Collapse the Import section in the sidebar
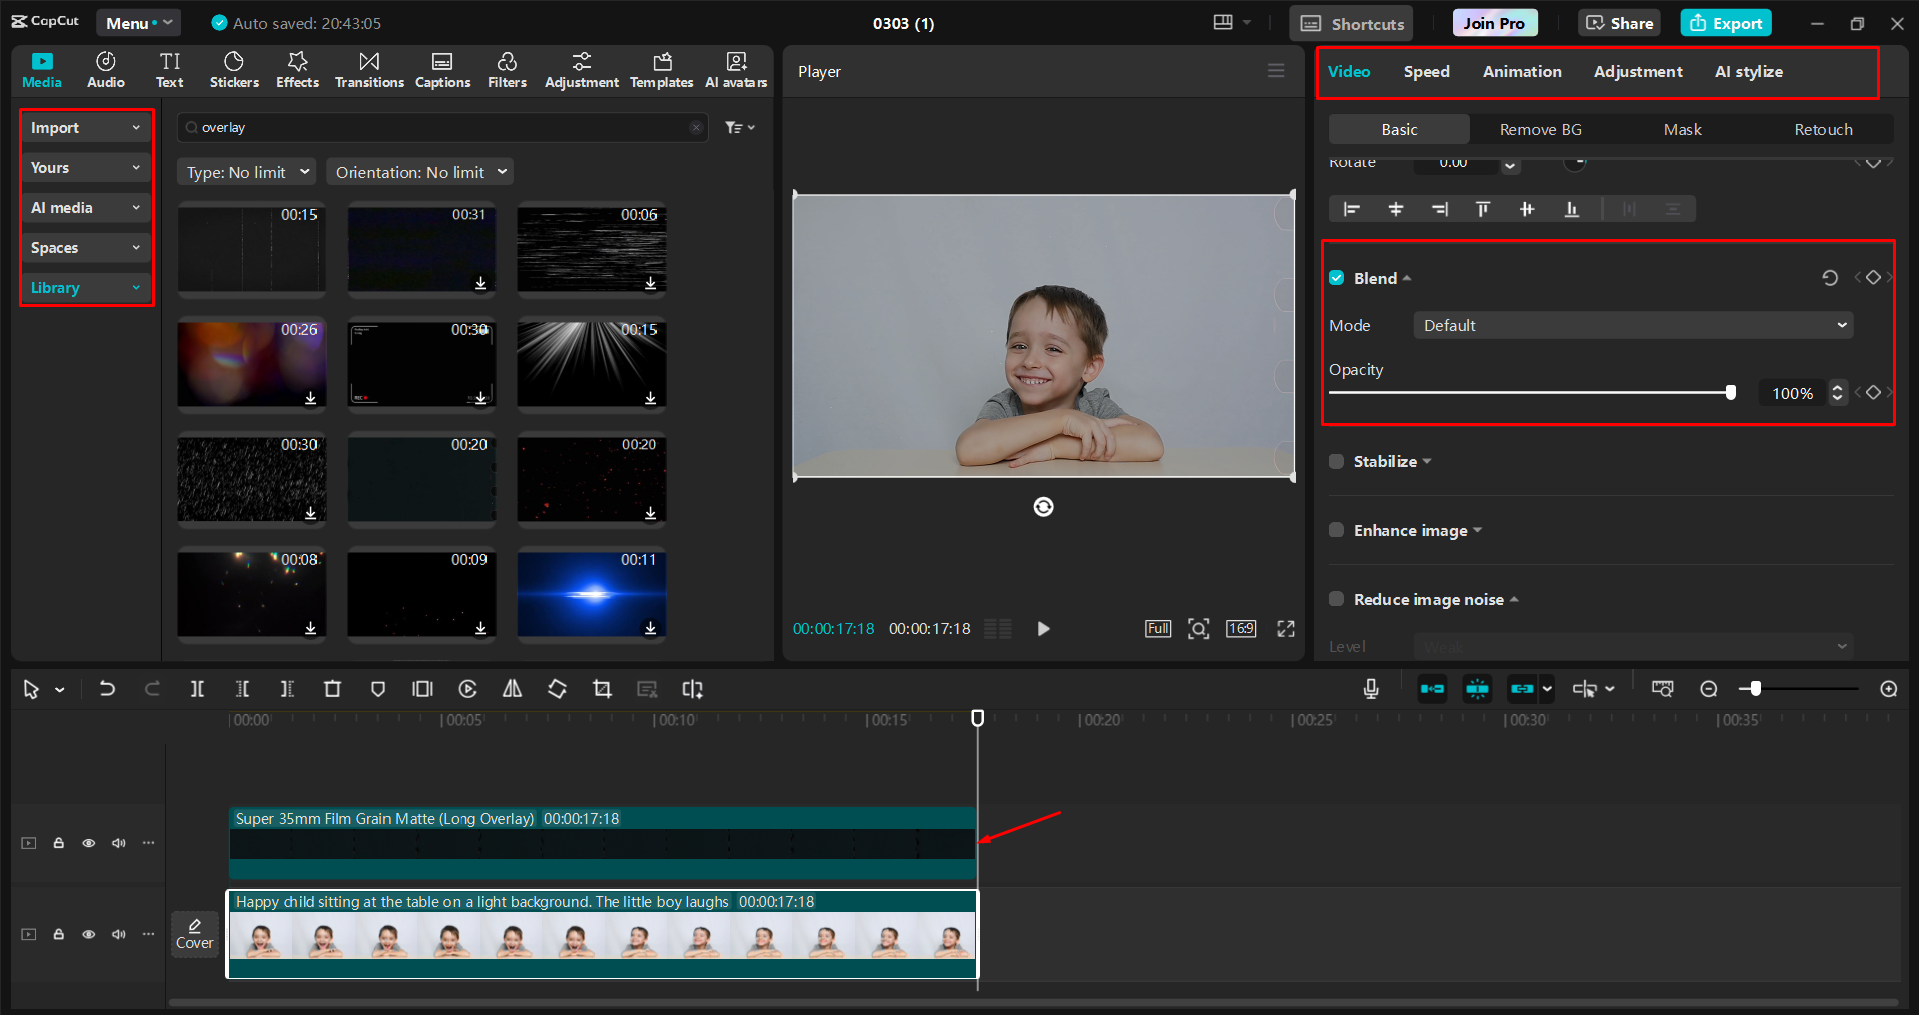 click(137, 127)
